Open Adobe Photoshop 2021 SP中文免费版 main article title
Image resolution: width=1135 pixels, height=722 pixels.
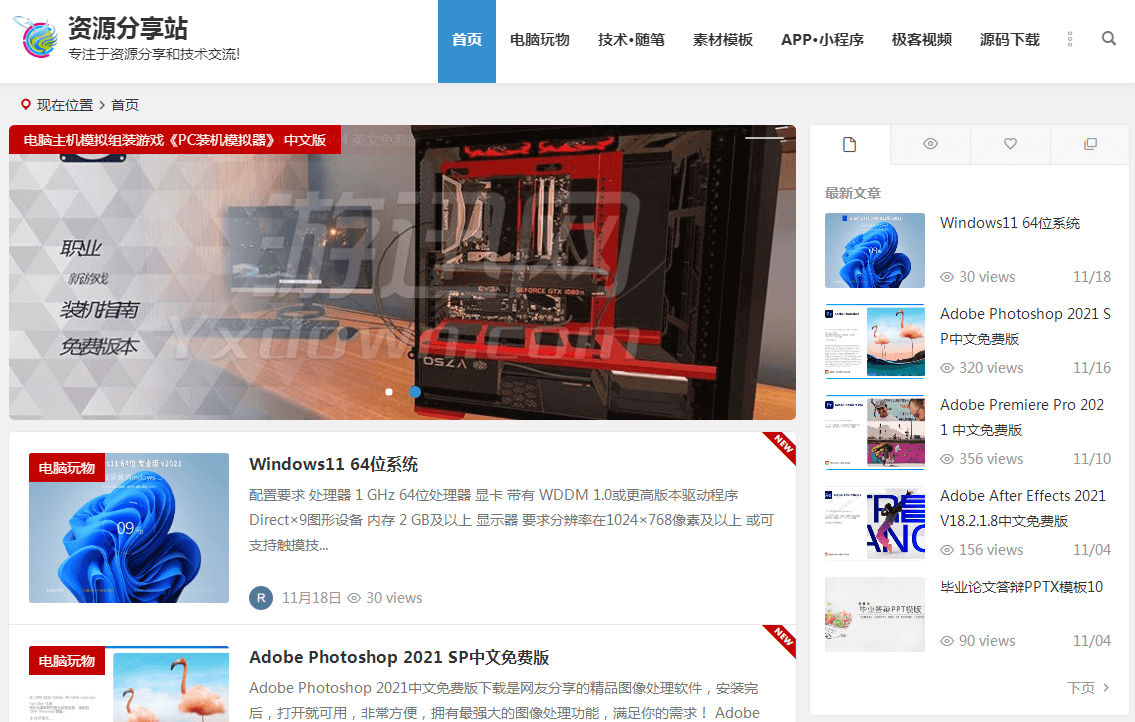[399, 657]
